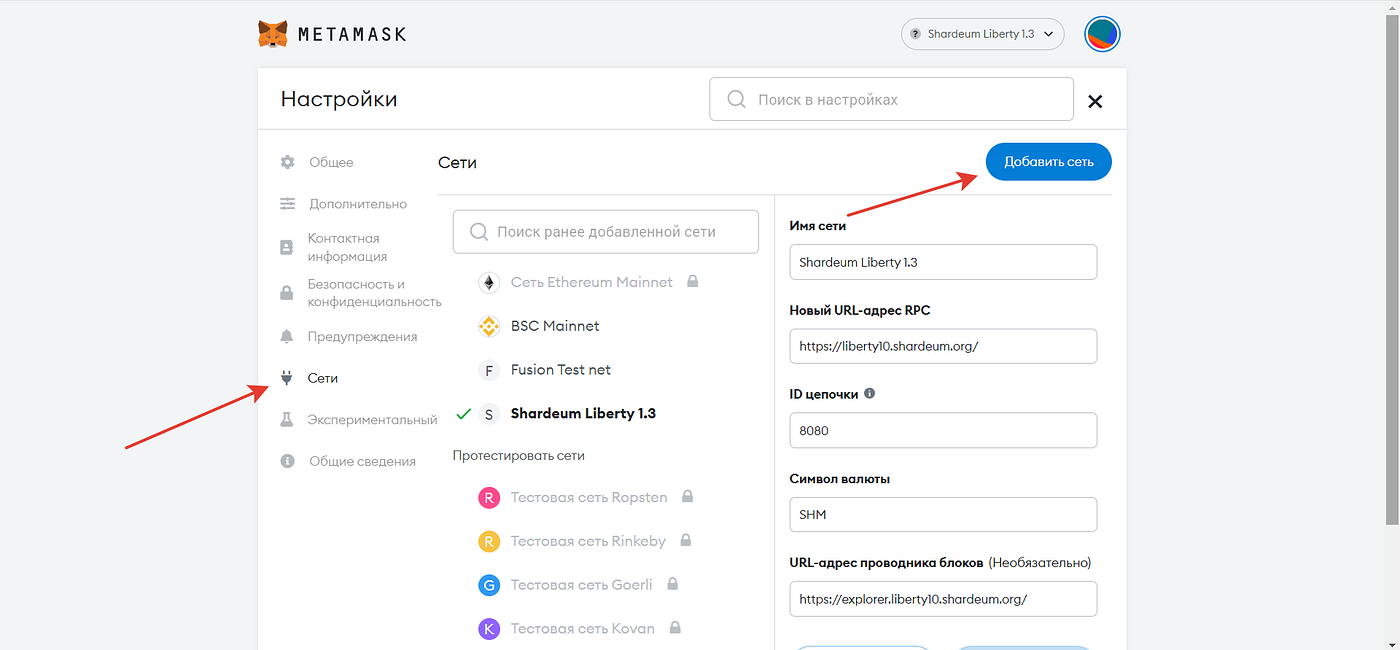Click magnifier icon in network search box
Image resolution: width=1400 pixels, height=650 pixels.
coord(480,231)
